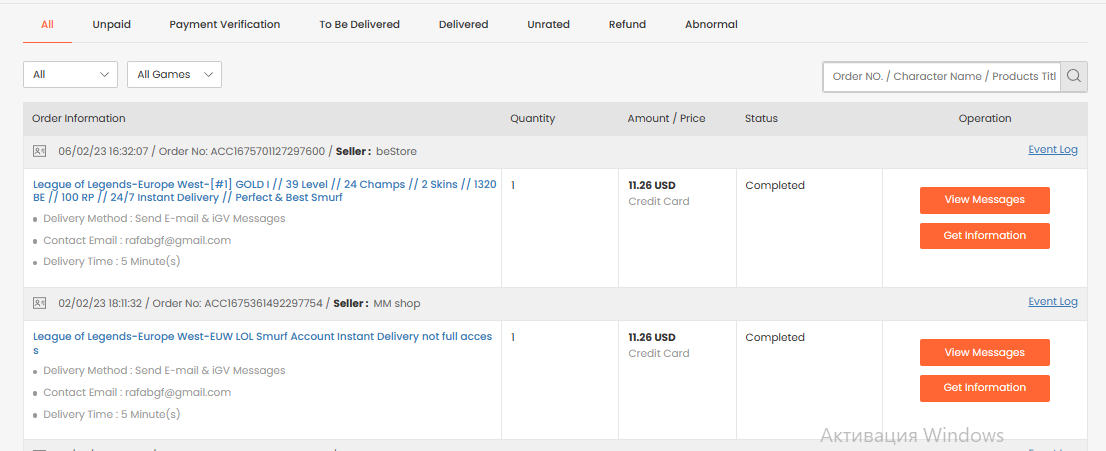Open Event Log for the beStore order

[x=1052, y=150]
